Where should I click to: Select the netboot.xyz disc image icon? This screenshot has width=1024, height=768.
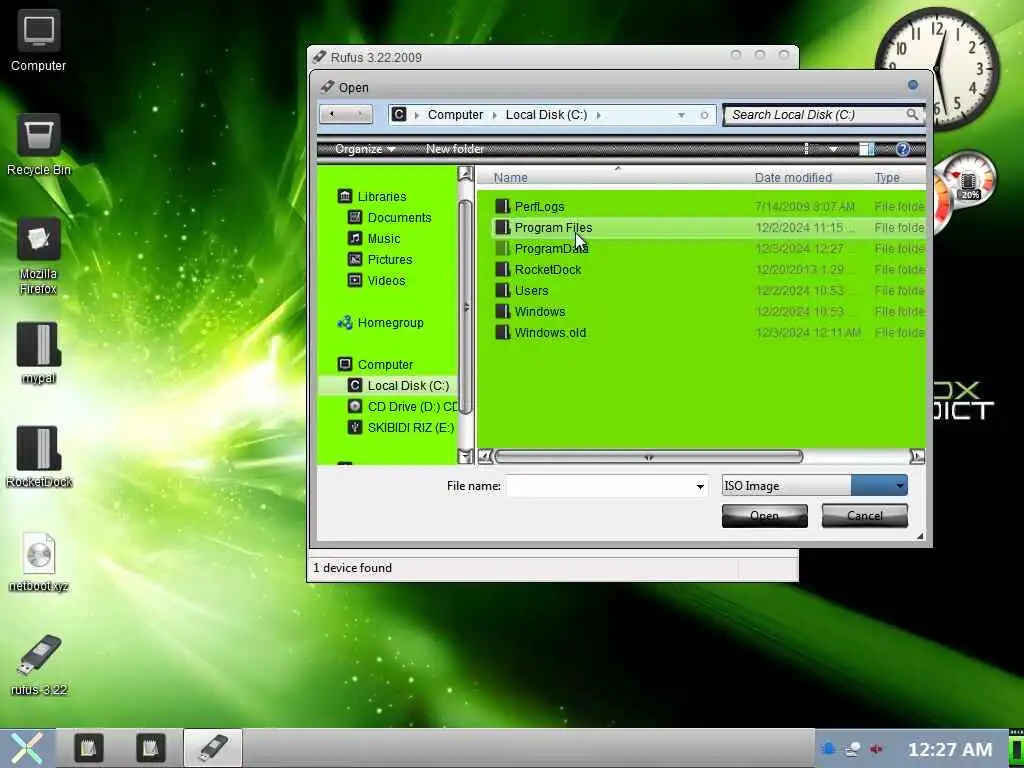tap(39, 562)
